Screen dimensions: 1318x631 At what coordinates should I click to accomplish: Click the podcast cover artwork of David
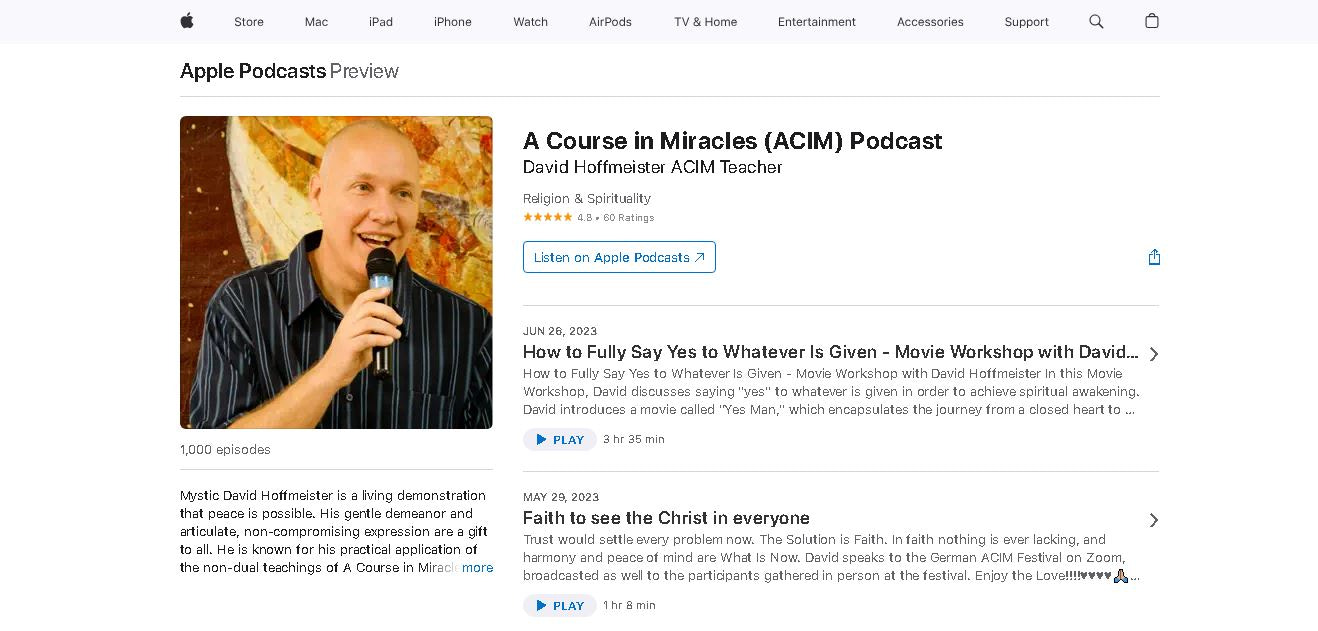point(336,272)
